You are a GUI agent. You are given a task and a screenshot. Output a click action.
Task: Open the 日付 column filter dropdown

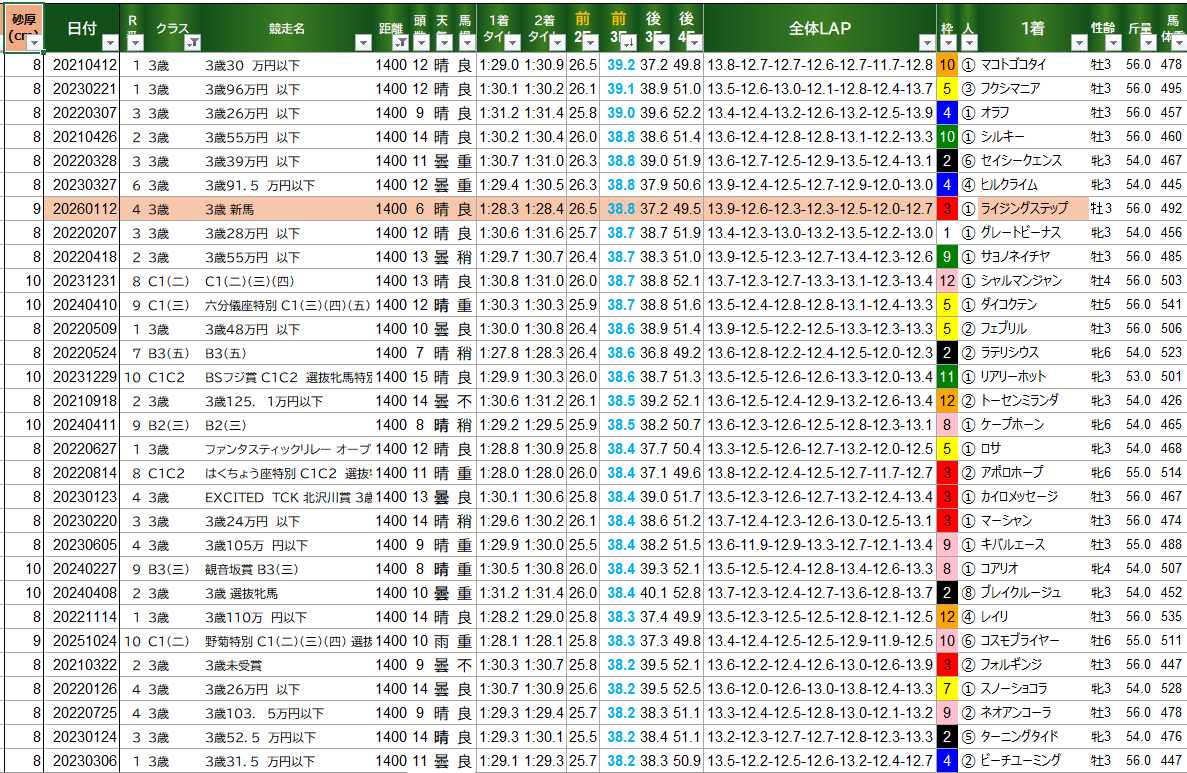pyautogui.click(x=111, y=43)
